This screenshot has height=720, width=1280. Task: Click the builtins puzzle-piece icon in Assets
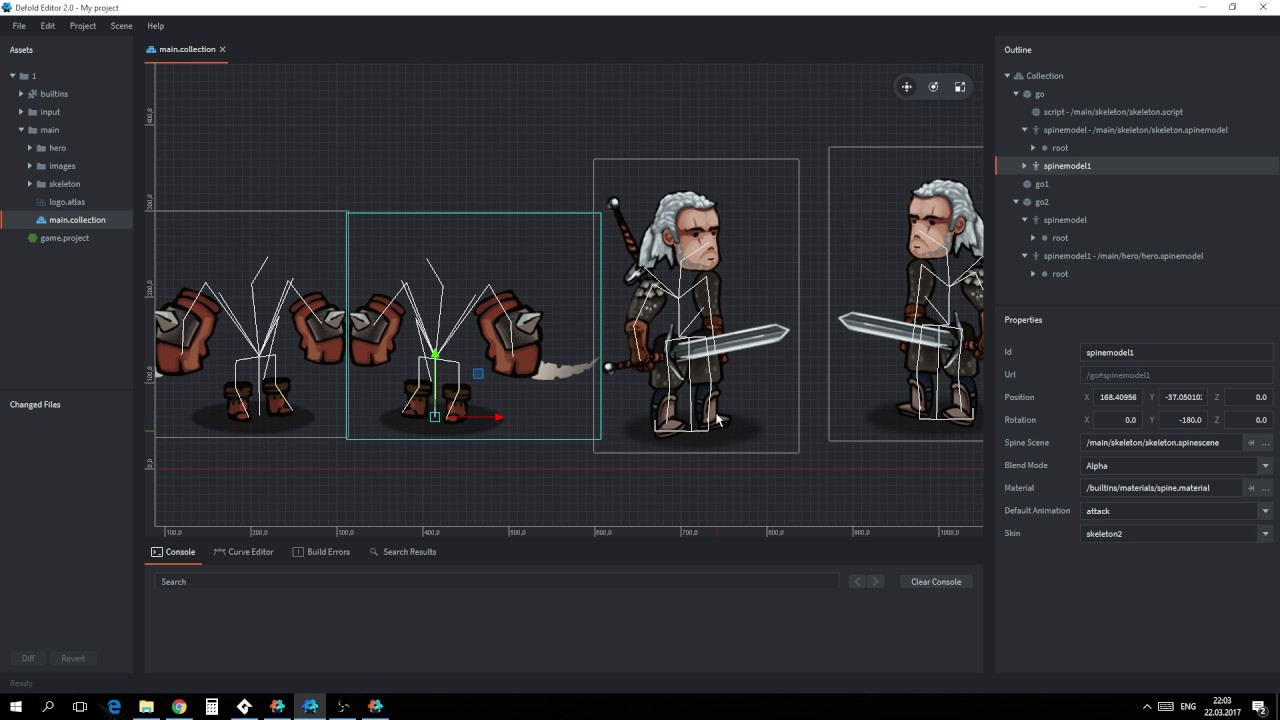[x=32, y=94]
